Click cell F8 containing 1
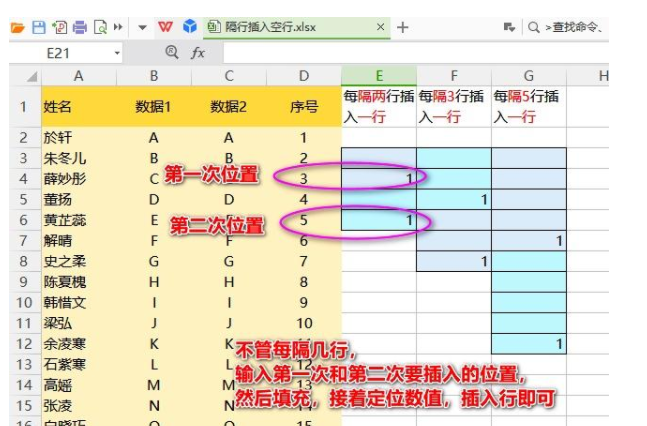Image resolution: width=647 pixels, height=426 pixels. pos(454,261)
